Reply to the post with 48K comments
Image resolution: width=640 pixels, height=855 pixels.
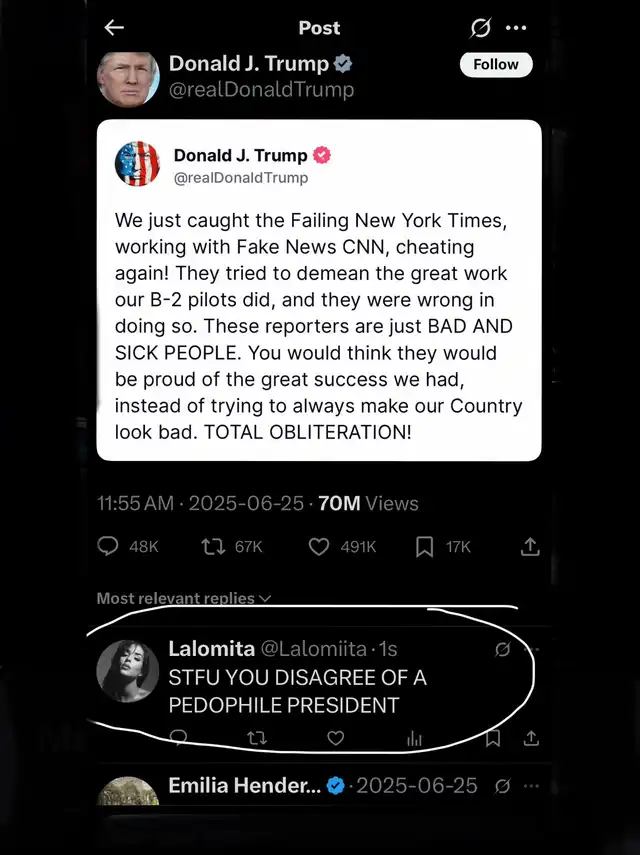(108, 546)
